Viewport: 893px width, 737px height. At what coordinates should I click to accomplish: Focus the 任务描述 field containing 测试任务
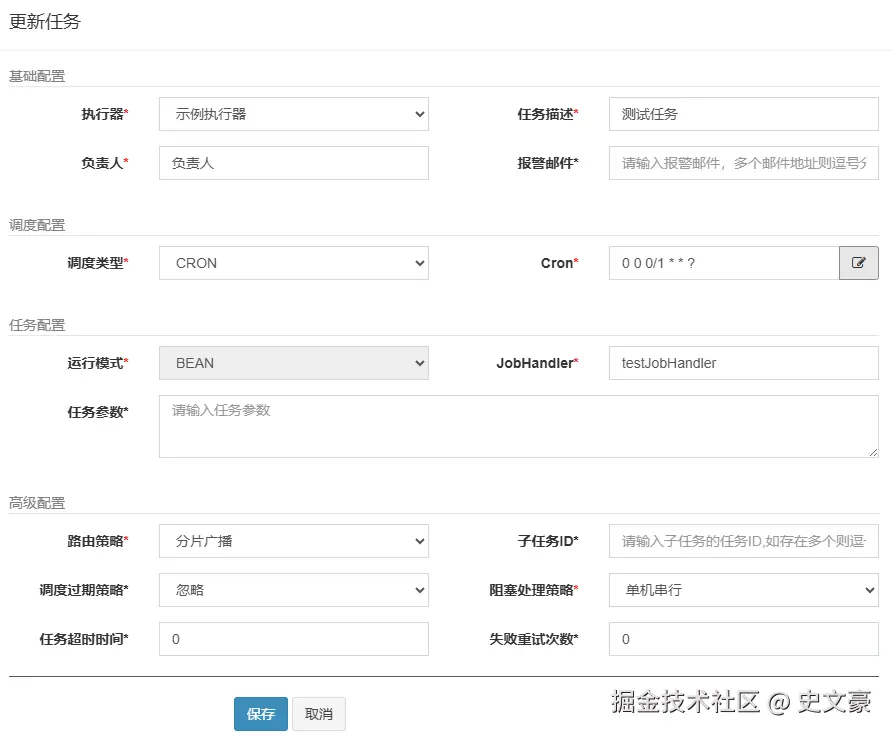pos(744,114)
